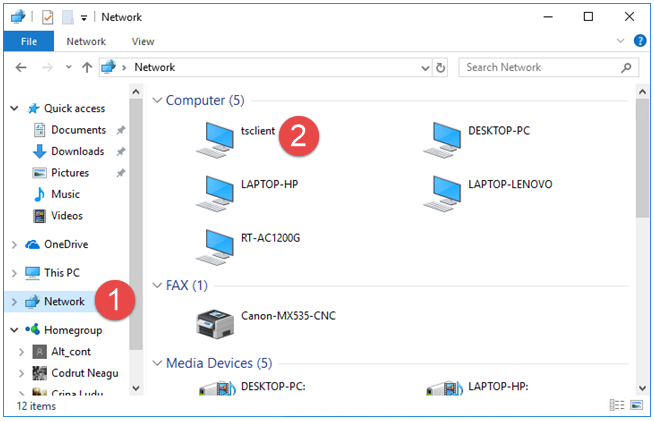This screenshot has width=654, height=421.
Task: Open the address bar history dropdown
Action: coord(425,68)
